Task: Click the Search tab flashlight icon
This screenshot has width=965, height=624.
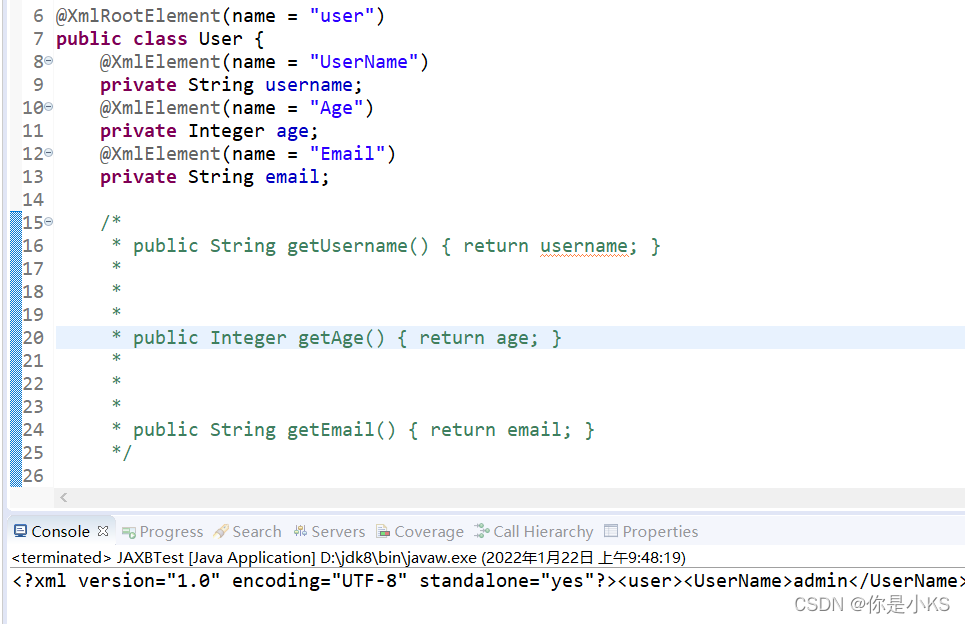Action: tap(221, 530)
